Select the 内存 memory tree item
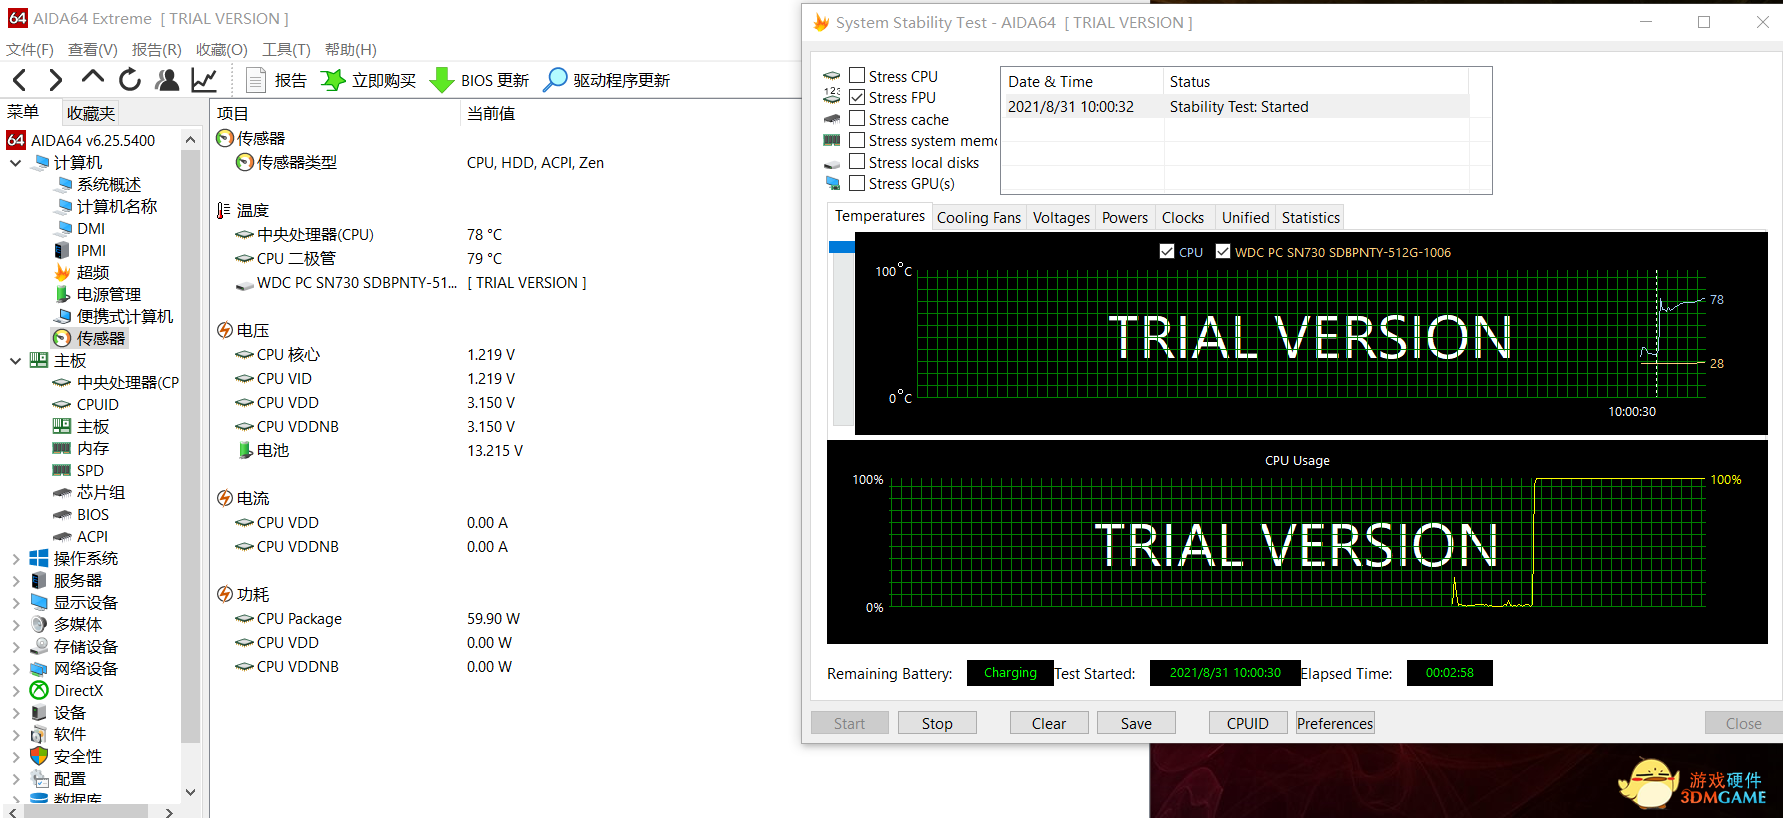Screen dimensions: 1783x818 pos(93,449)
